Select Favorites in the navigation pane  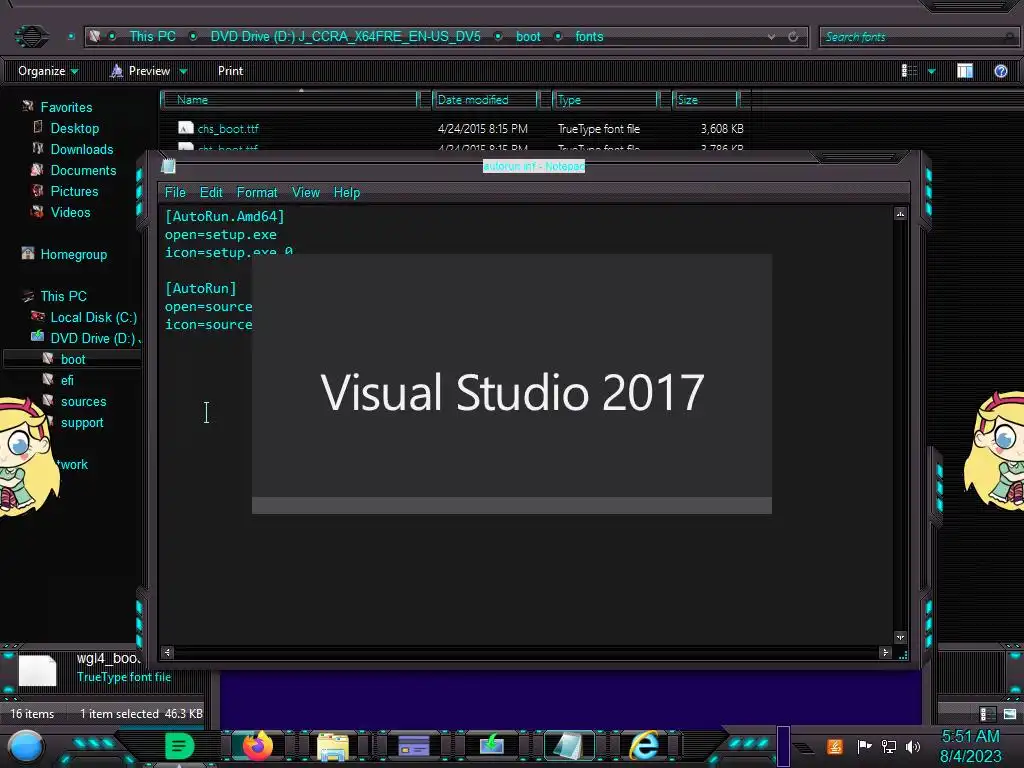(66, 107)
